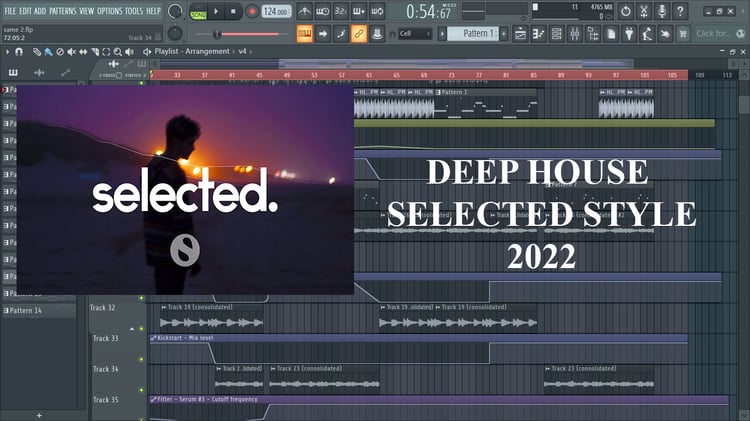Open the FILE menu
Image resolution: width=750 pixels, height=421 pixels.
[10, 11]
